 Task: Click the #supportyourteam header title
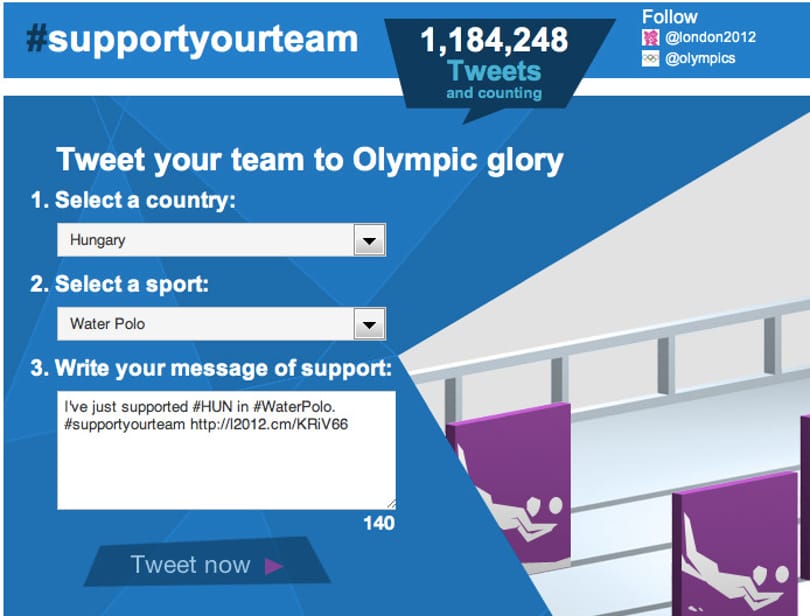click(x=192, y=39)
